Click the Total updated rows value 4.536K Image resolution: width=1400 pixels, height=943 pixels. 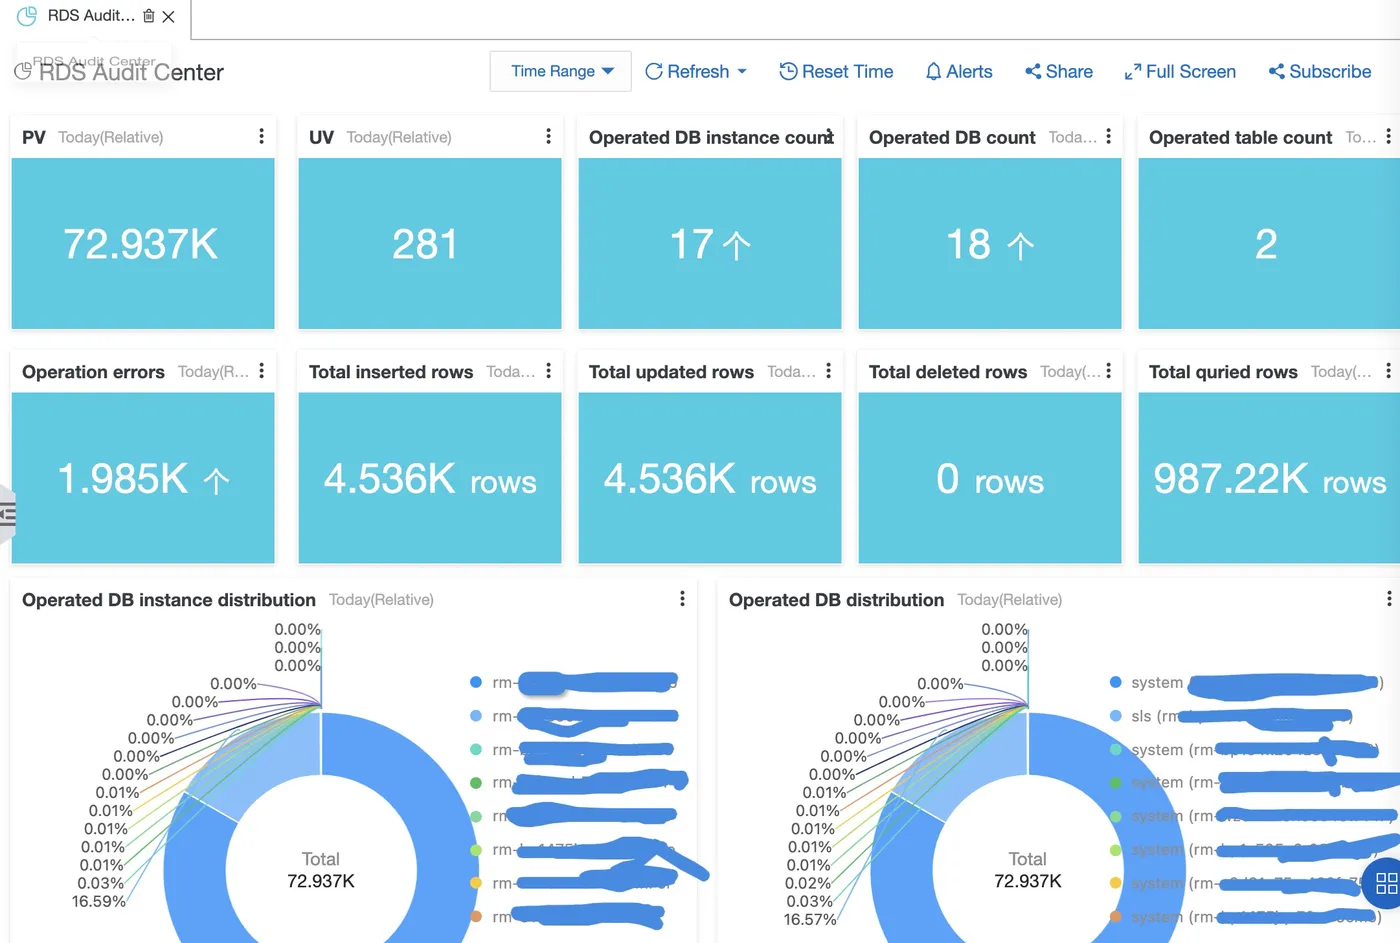670,479
